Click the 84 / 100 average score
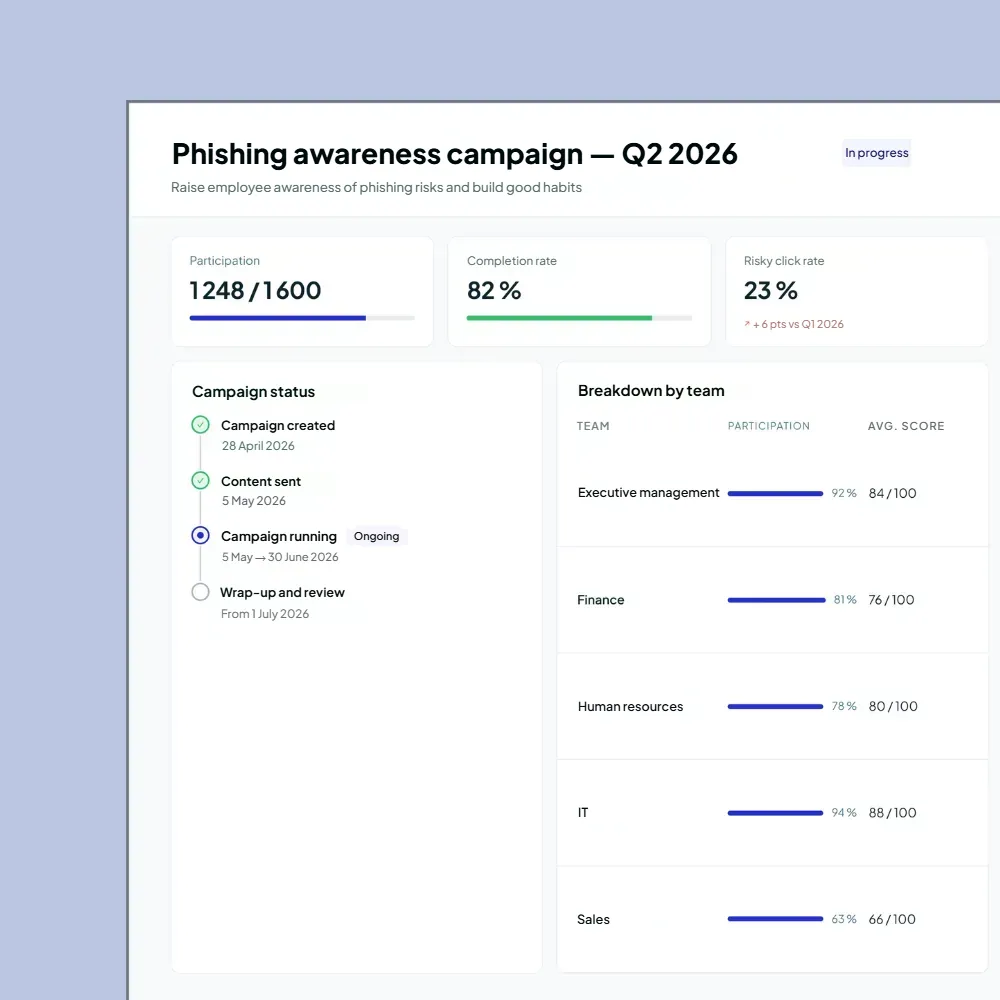The image size is (1000, 1000). pos(892,493)
